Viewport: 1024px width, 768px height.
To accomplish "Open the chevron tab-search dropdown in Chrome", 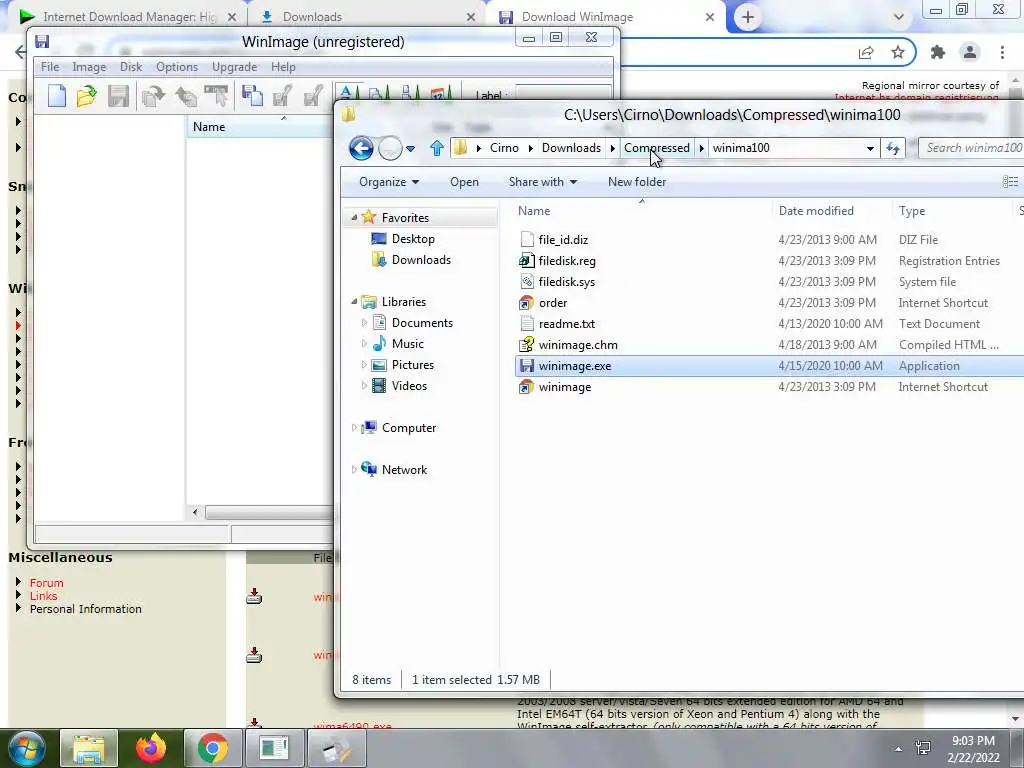I will pos(899,17).
